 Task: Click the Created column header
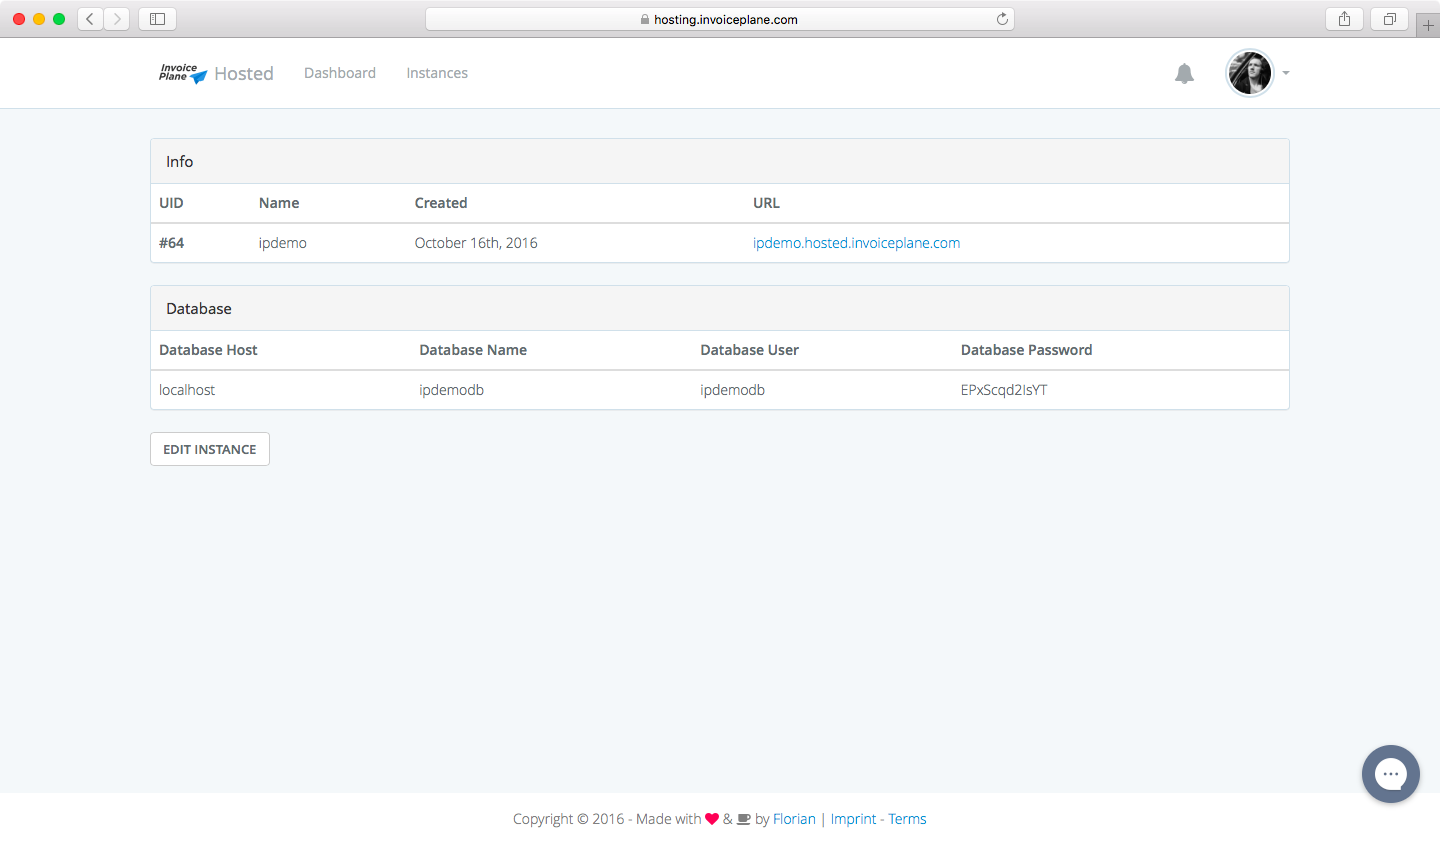[x=441, y=203]
